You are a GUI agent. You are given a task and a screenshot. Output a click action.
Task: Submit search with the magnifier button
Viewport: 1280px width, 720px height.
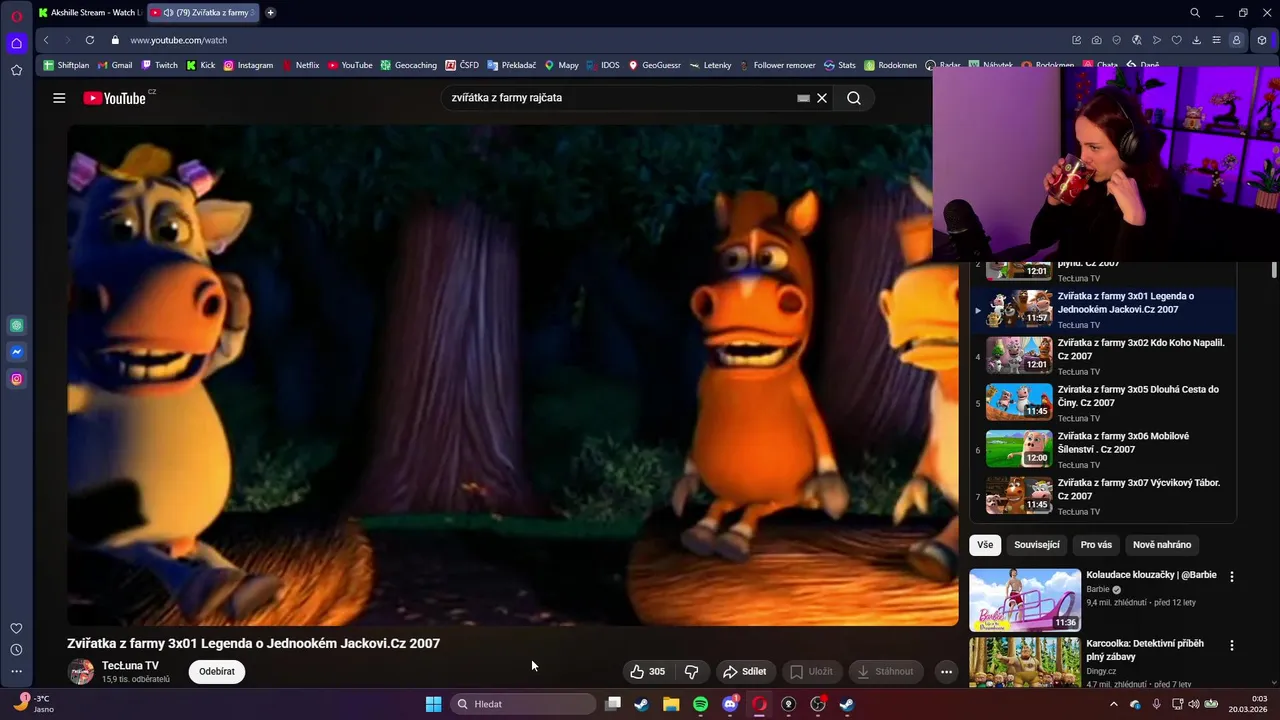click(854, 98)
